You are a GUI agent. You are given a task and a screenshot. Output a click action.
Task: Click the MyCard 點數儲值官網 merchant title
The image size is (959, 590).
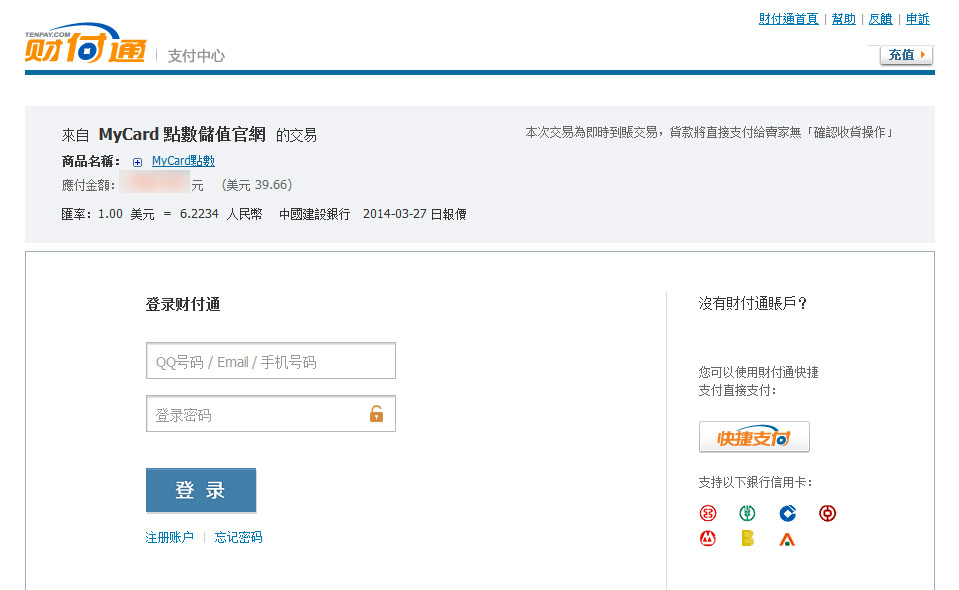click(182, 135)
